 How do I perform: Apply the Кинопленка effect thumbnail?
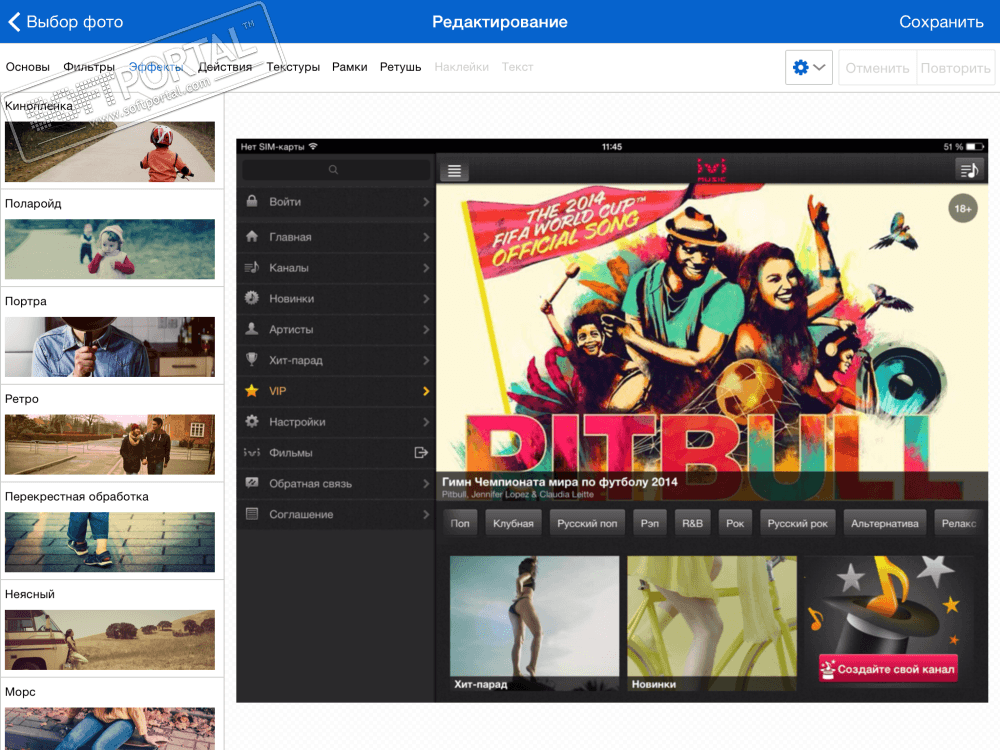pos(110,152)
